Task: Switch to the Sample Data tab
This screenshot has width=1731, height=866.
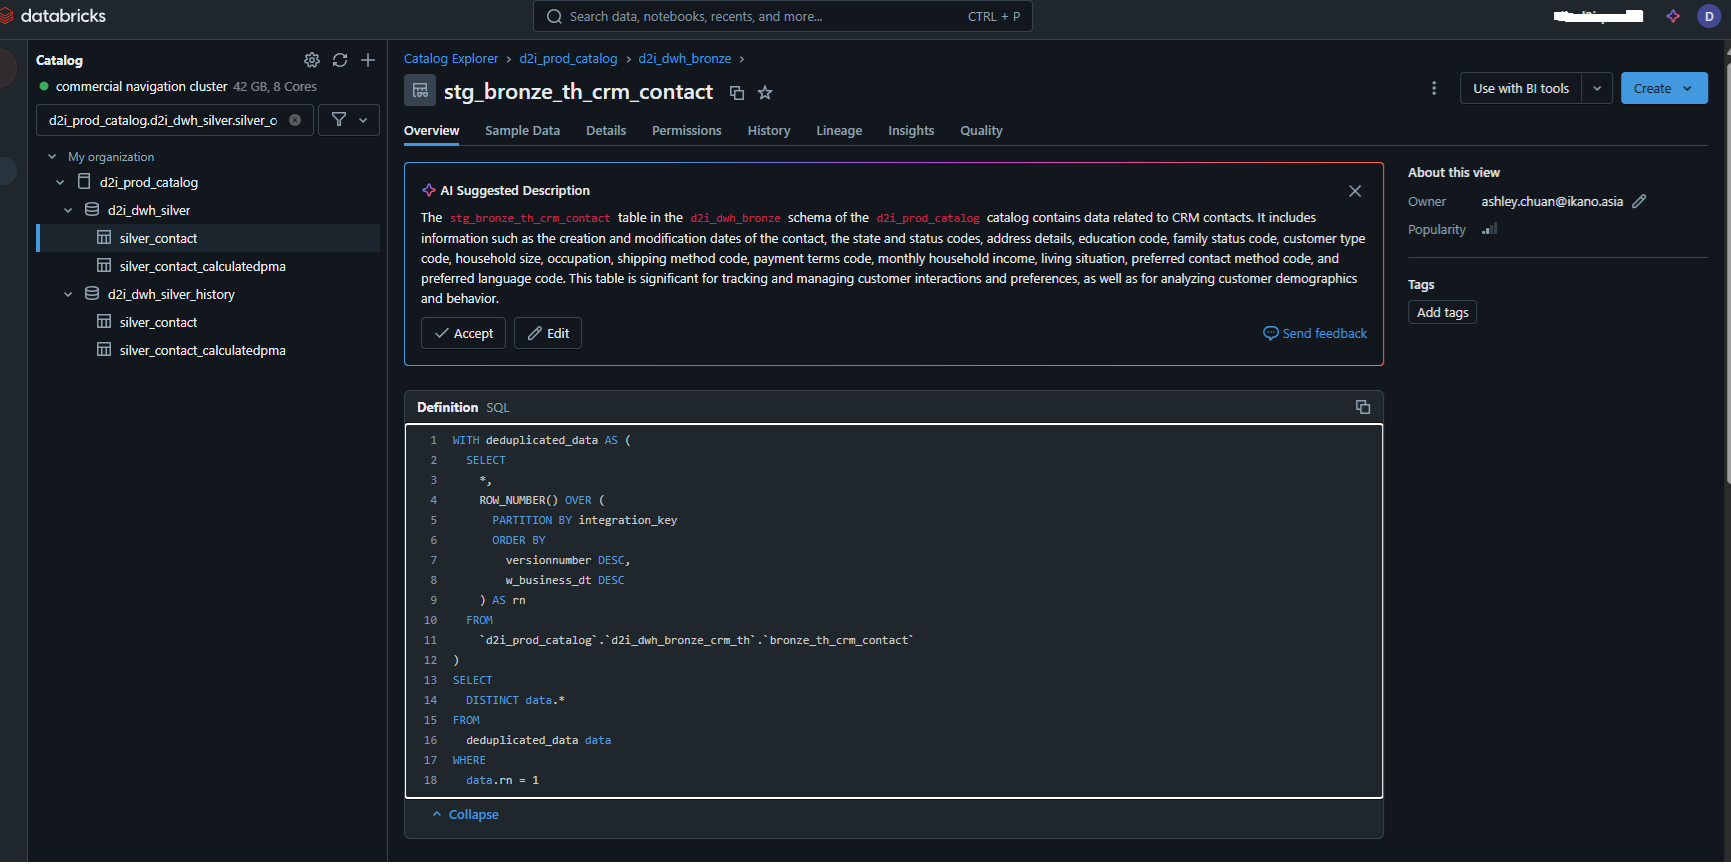Action: [522, 131]
